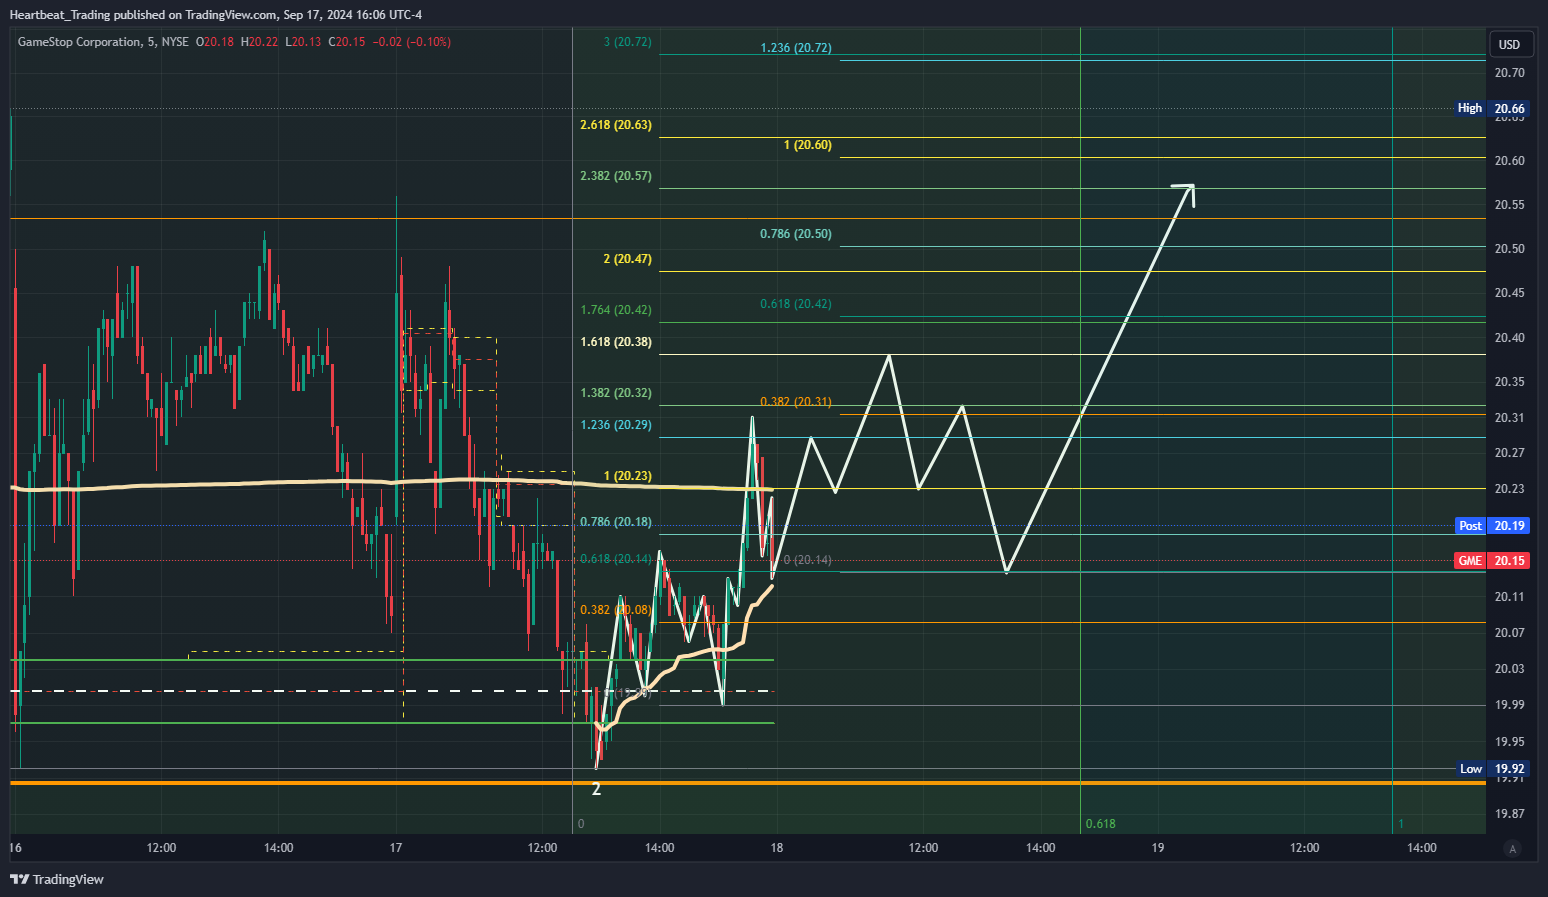Click 19.95 on the price scale

pyautogui.click(x=1510, y=742)
